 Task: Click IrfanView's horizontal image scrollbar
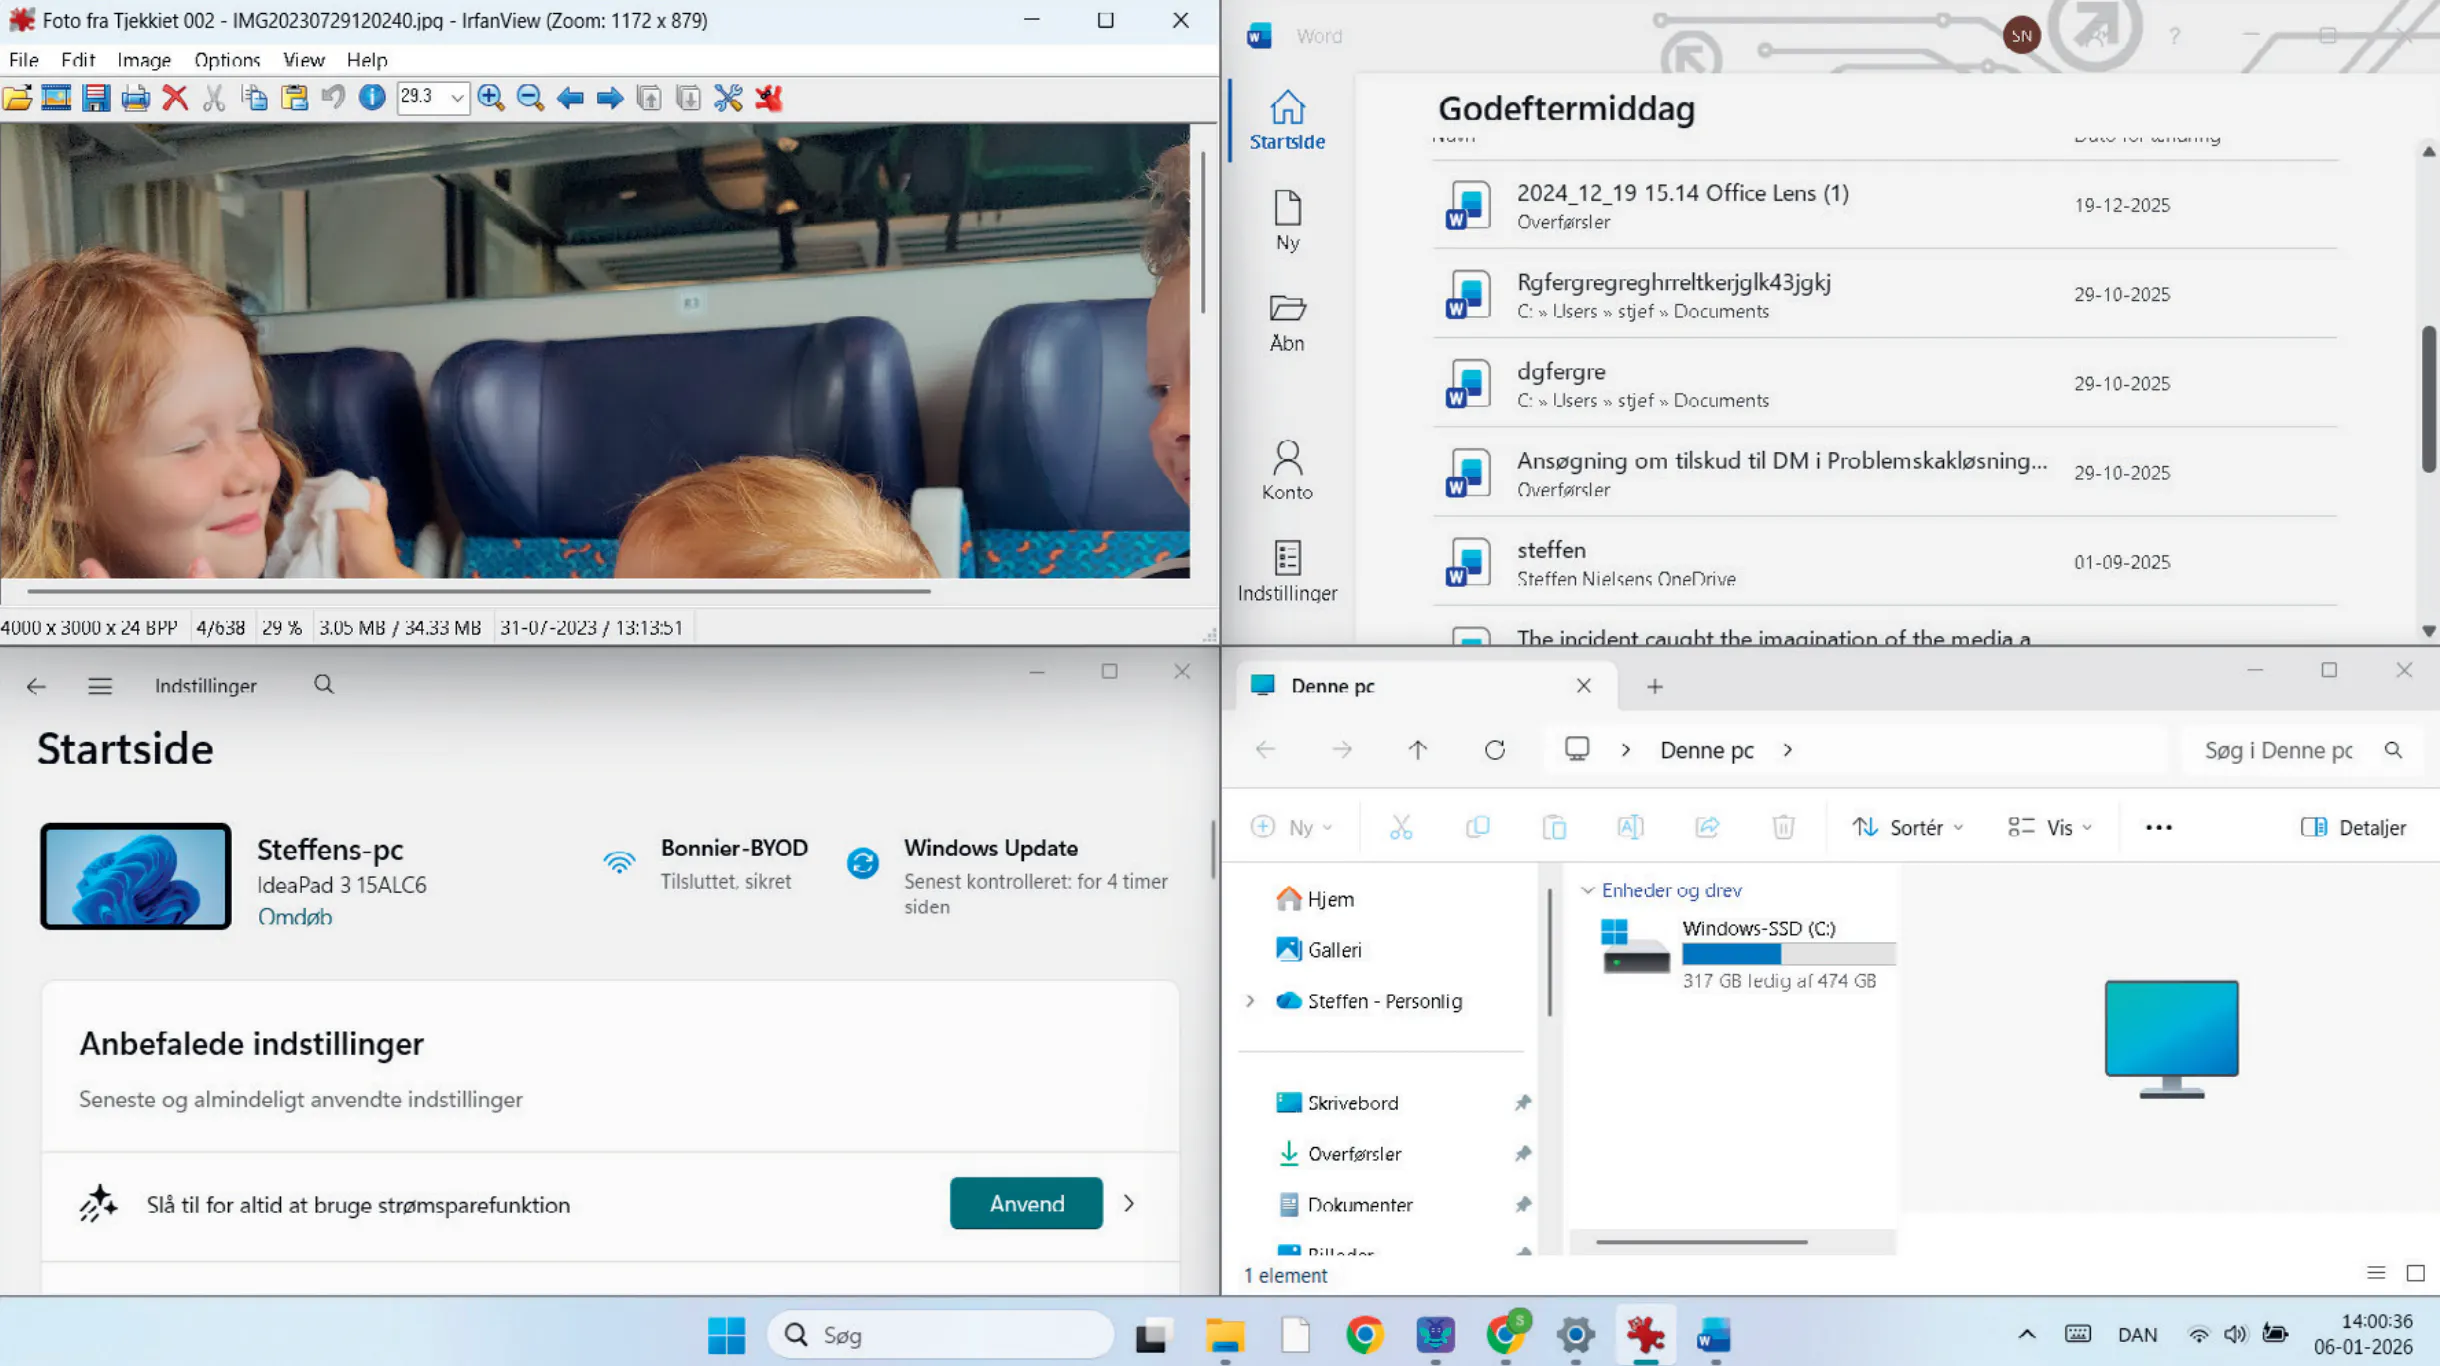click(480, 591)
